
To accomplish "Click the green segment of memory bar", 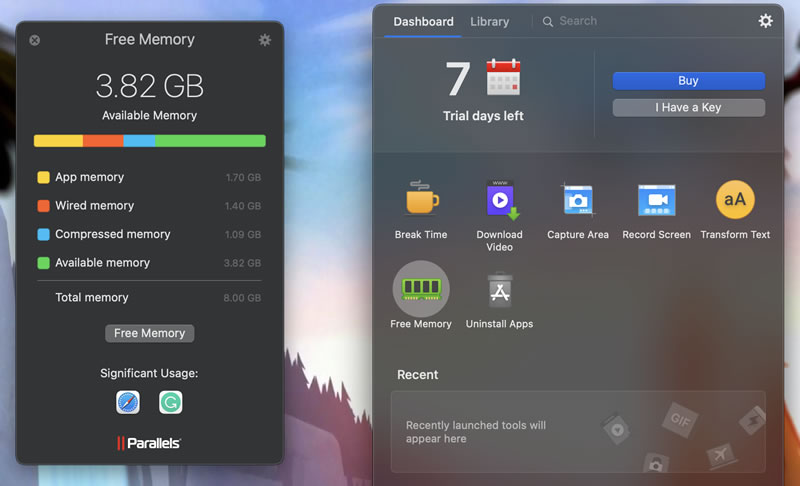I will point(210,141).
